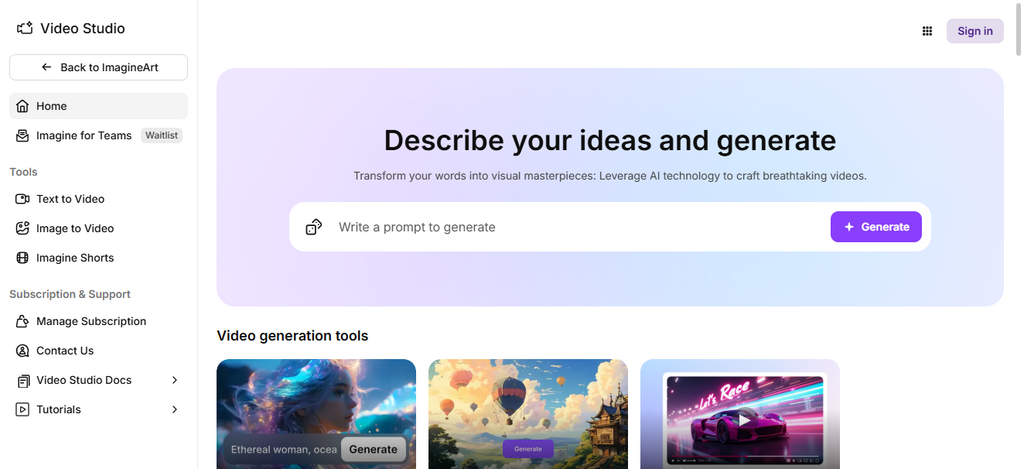The height and width of the screenshot is (469, 1024).
Task: Click the Text to Video icon
Action: click(x=23, y=199)
